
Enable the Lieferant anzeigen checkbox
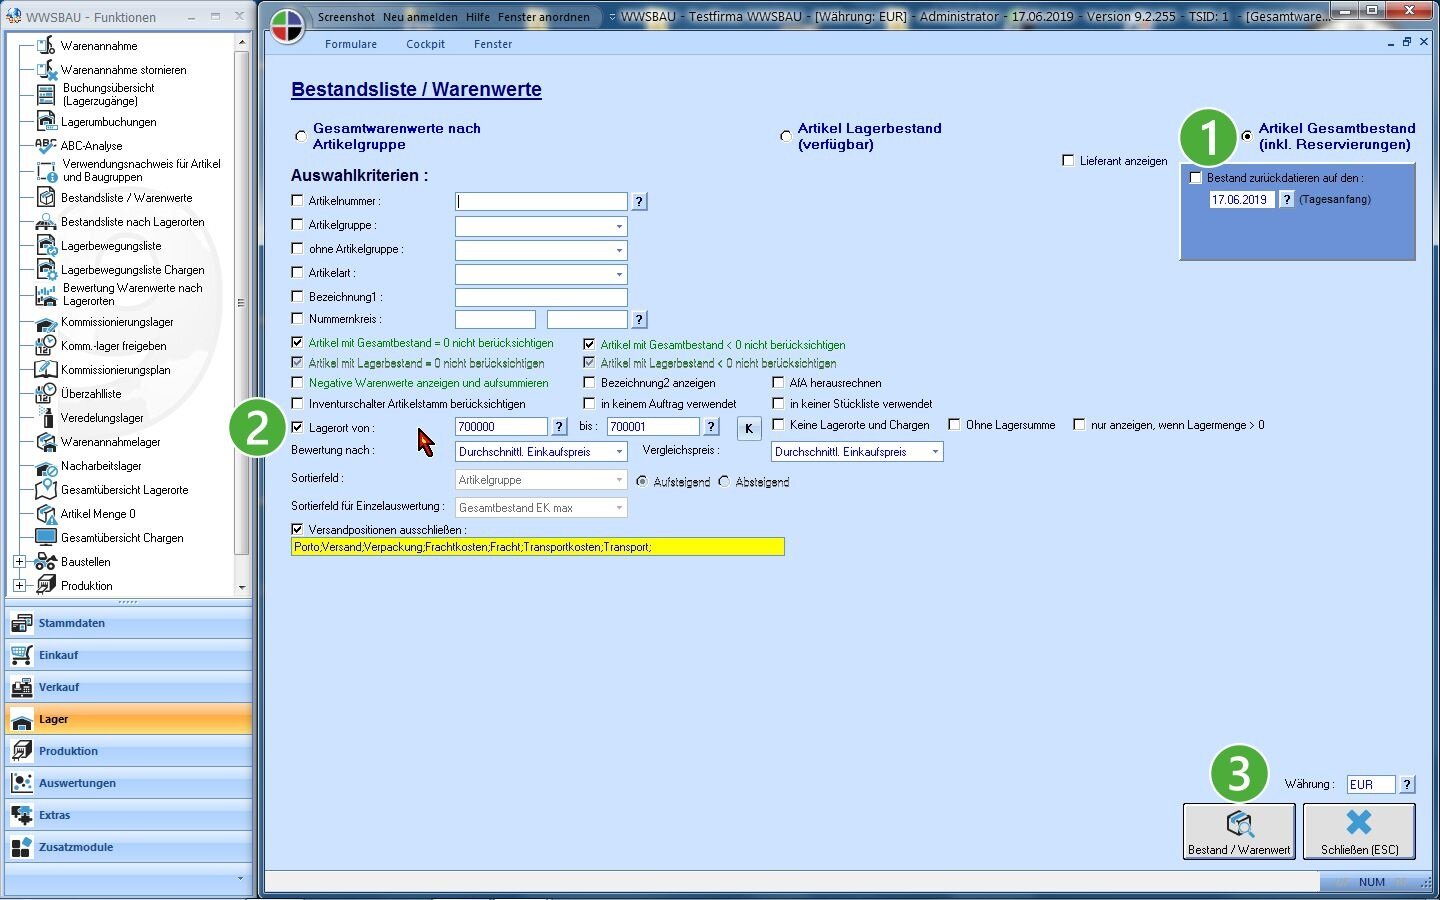(1068, 160)
